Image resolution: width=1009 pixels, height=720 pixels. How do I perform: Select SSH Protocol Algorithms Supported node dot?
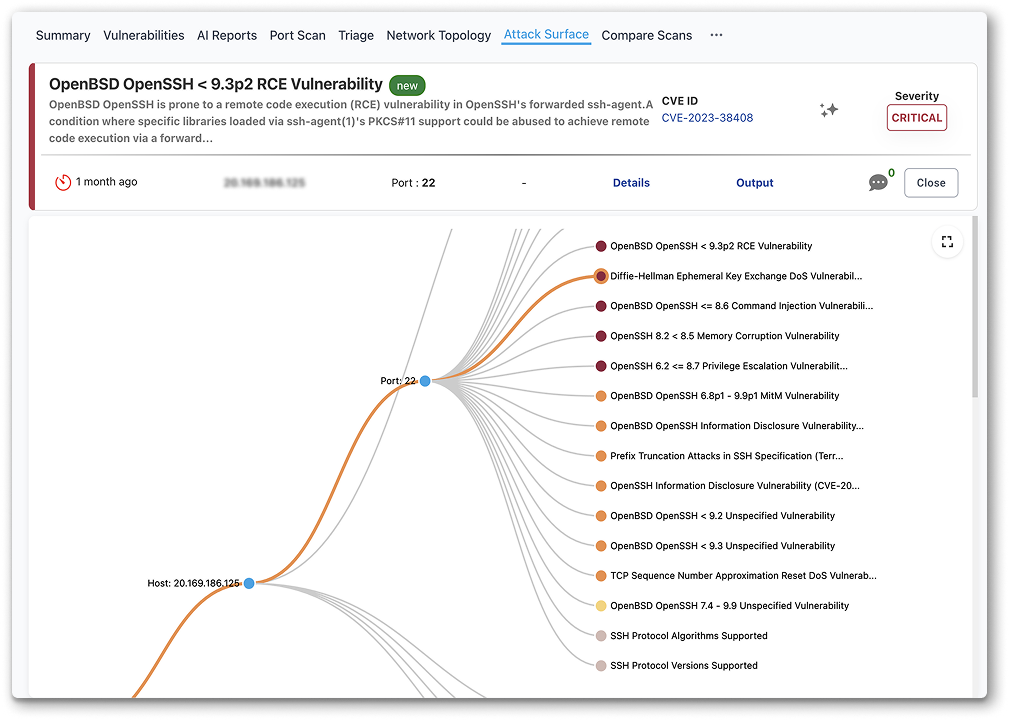(600, 636)
